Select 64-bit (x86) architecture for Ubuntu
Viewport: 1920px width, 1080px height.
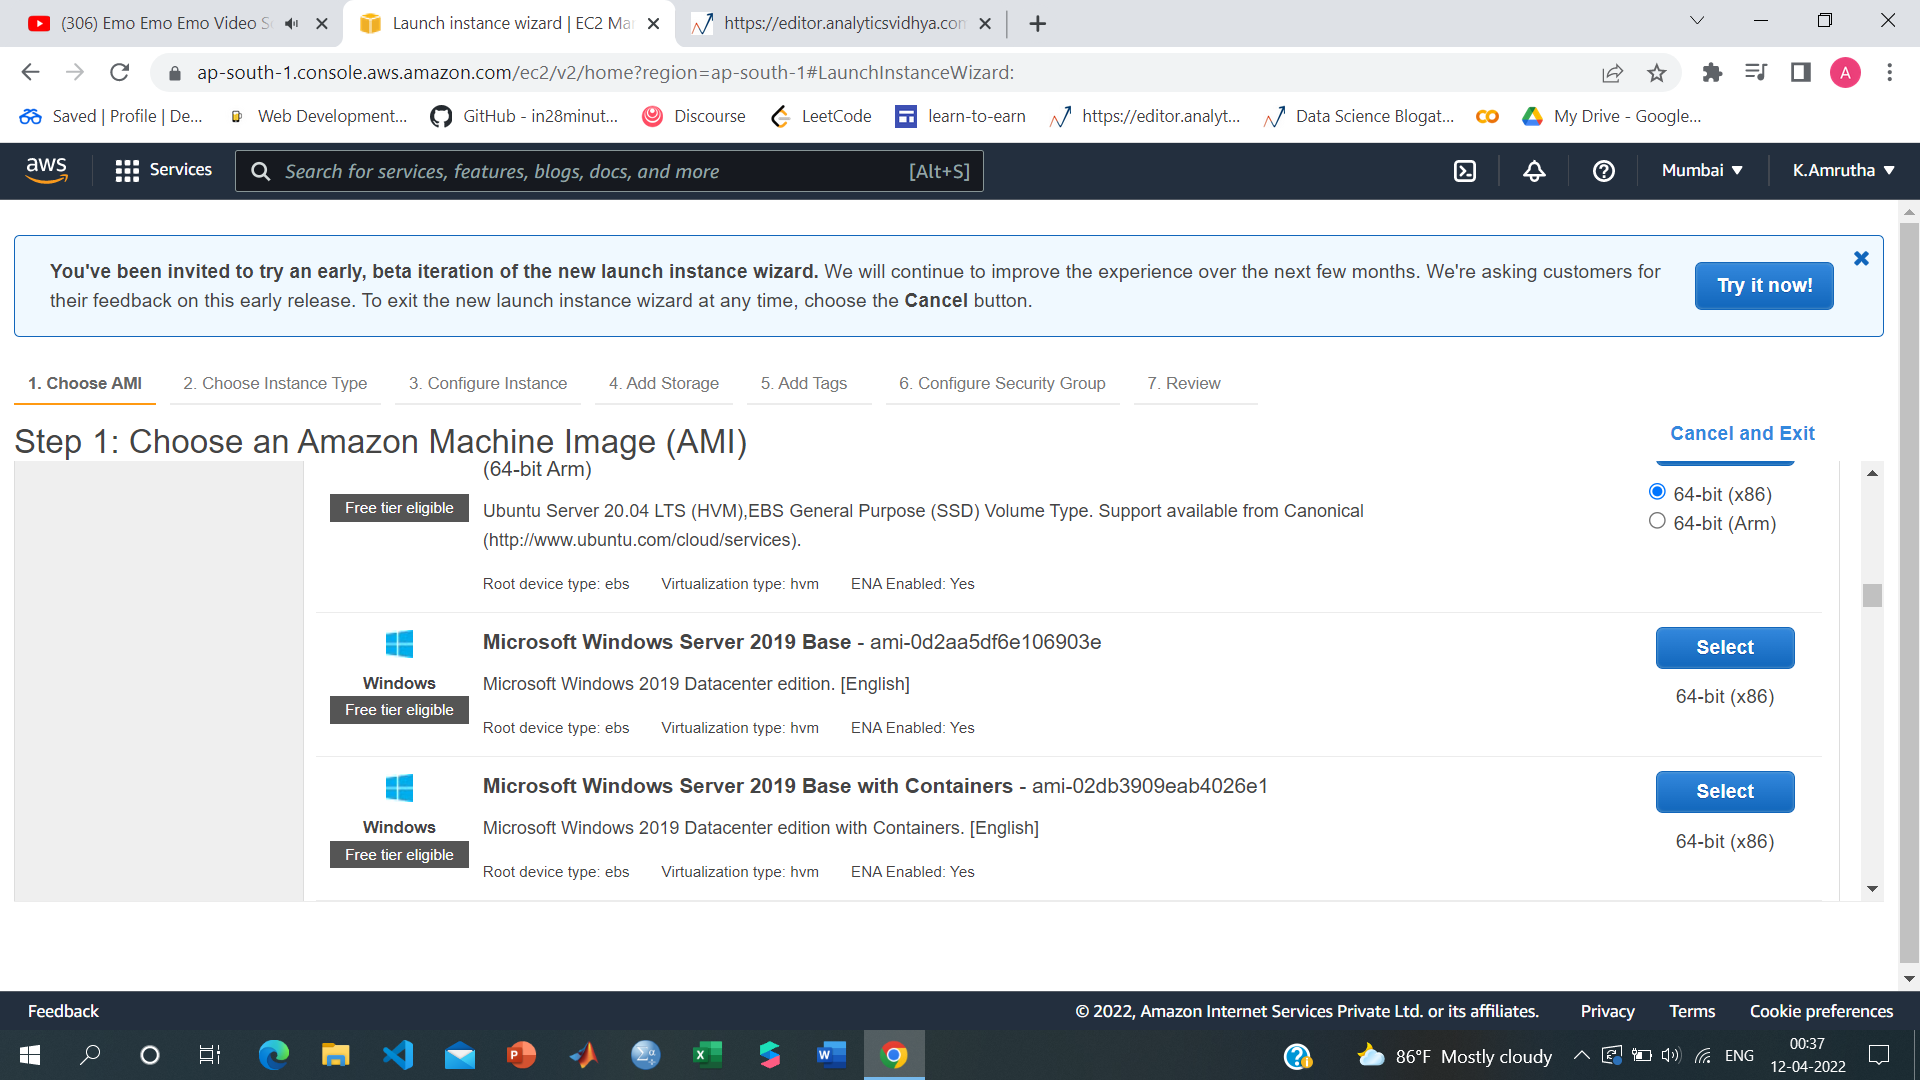(1657, 492)
